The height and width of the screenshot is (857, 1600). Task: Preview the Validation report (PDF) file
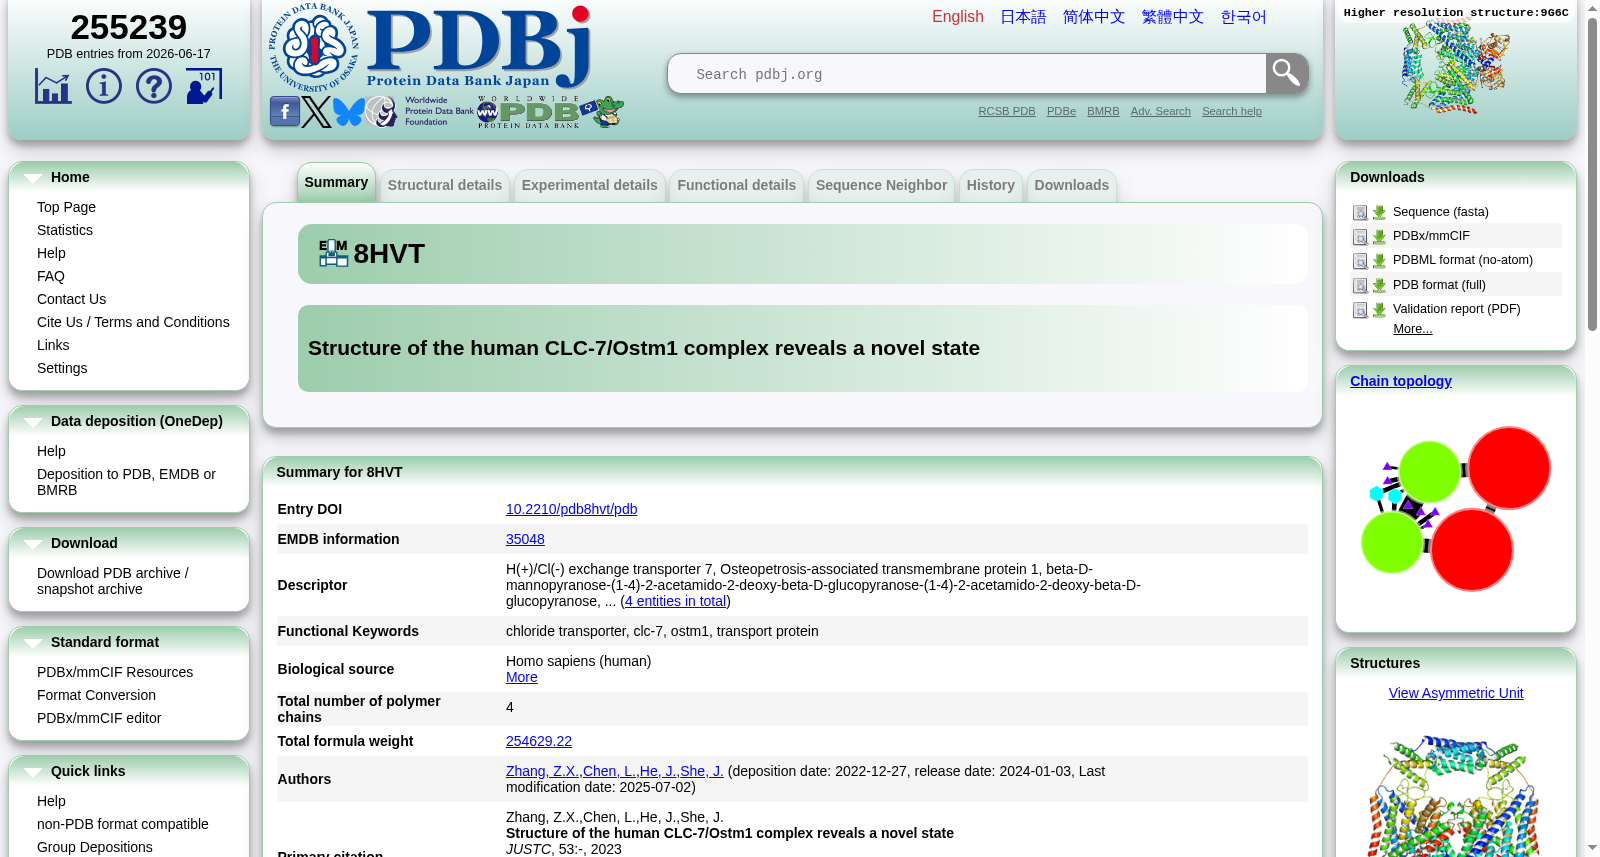[x=1360, y=310]
